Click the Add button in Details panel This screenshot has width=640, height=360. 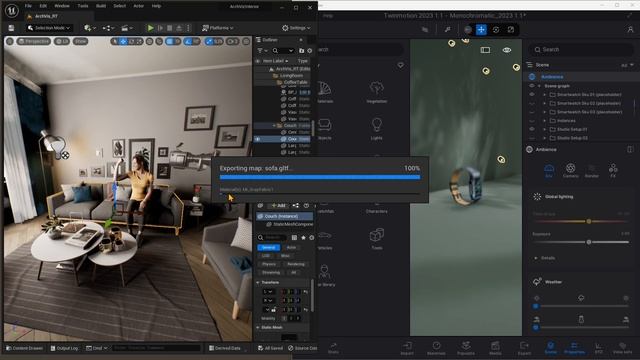(278, 205)
